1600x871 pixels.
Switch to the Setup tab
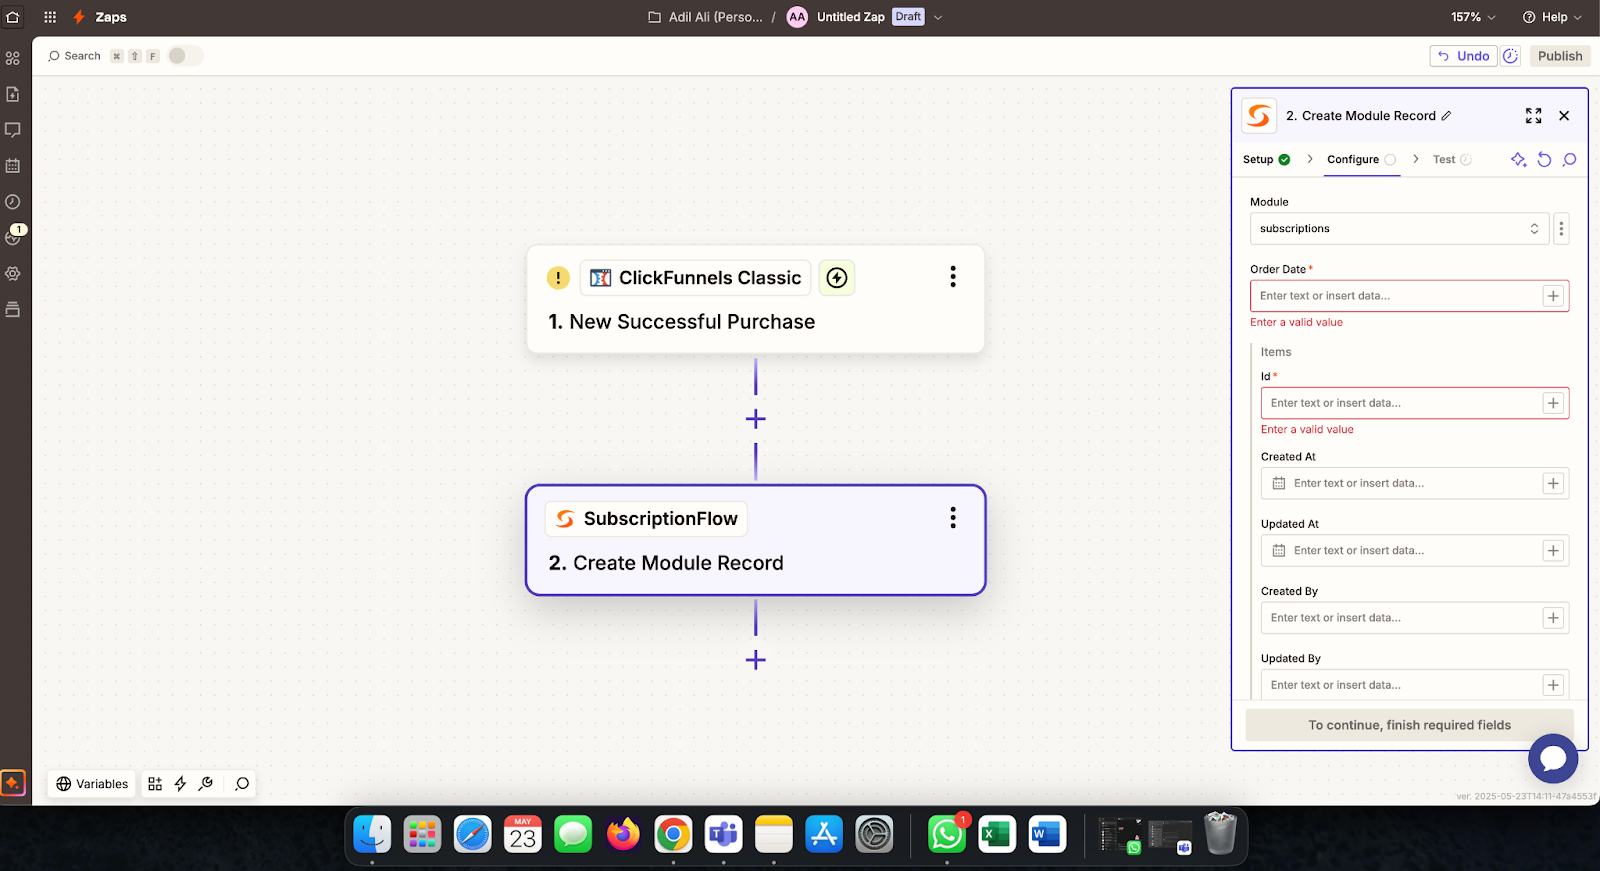1266,159
